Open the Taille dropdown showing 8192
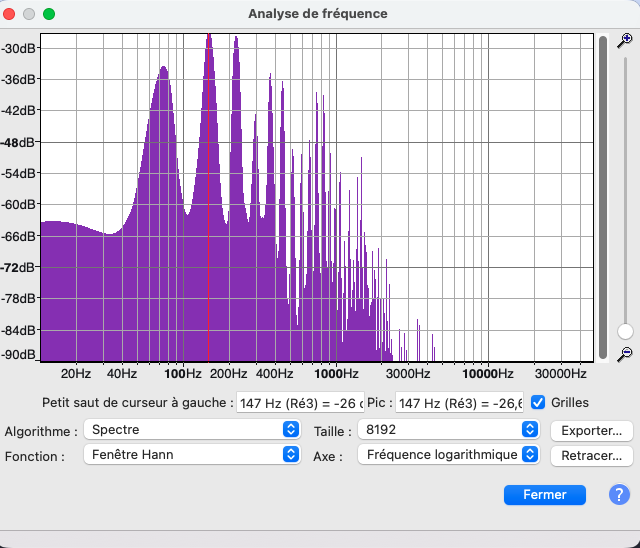The image size is (640, 548). 449,429
